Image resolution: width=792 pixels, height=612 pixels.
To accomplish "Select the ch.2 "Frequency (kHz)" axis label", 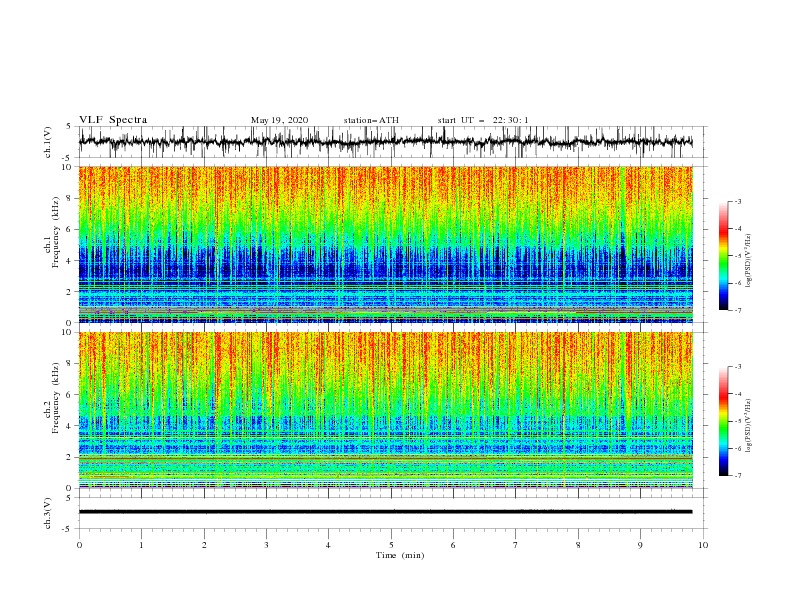I will click(56, 398).
